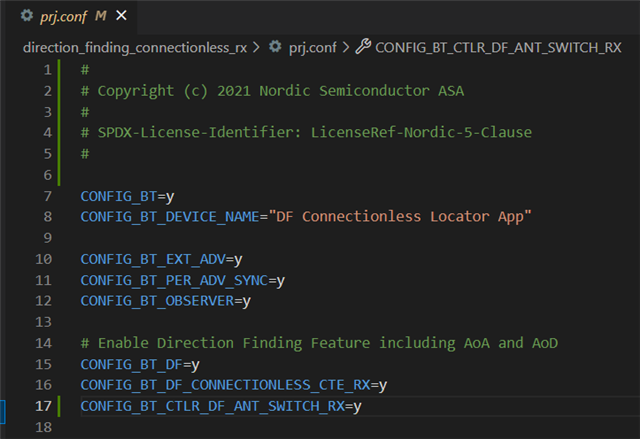Click the wrench icon in breadcrumb
The height and width of the screenshot is (439, 640).
tap(363, 47)
